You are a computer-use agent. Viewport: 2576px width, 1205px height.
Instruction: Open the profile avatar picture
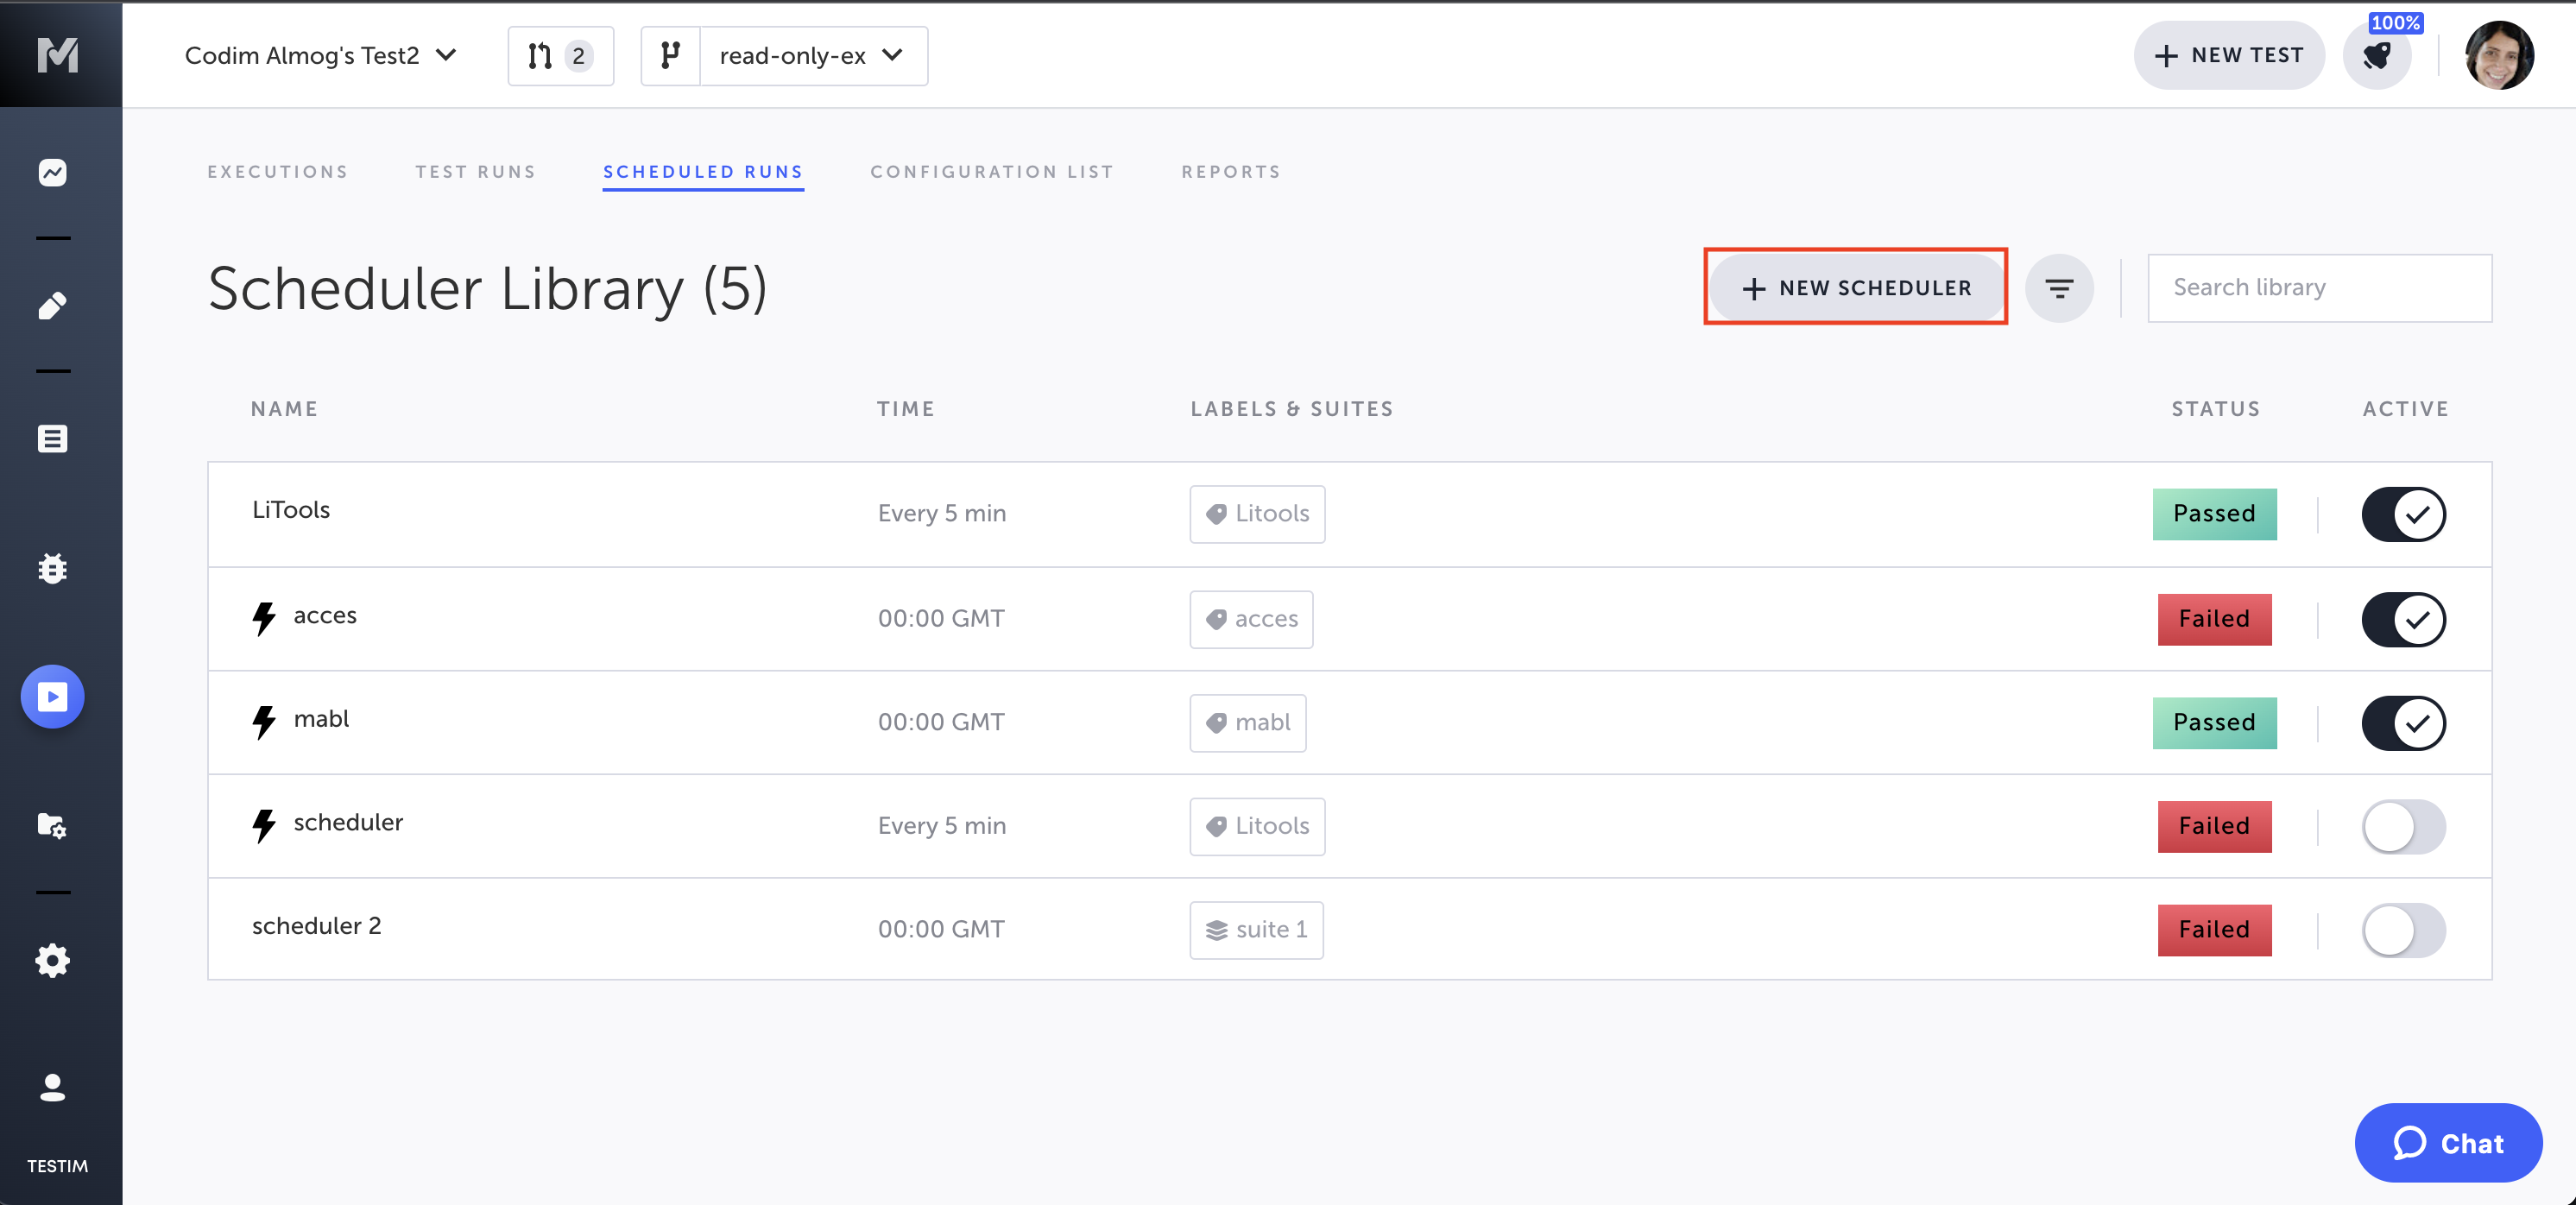2499,56
